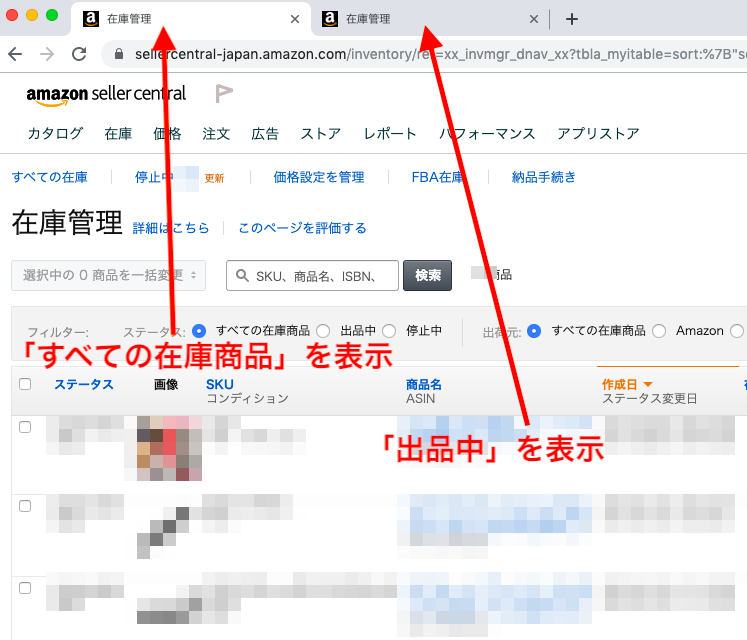Check the third product row checkbox
Screen dimensions: 747x640
click(25, 588)
